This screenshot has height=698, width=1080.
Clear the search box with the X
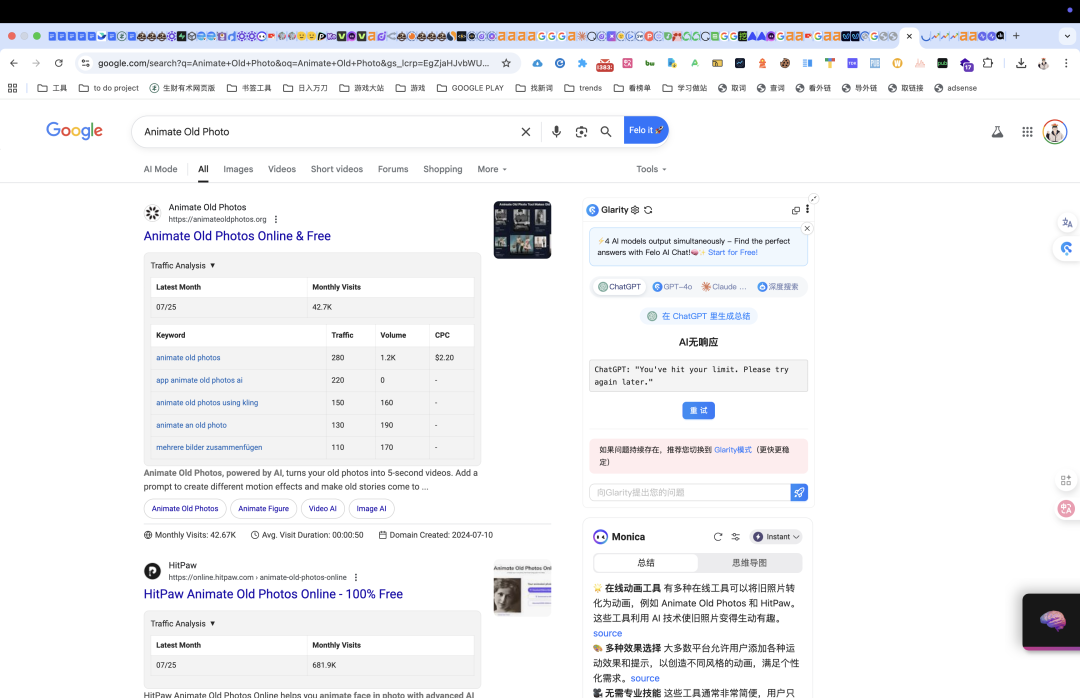coord(526,132)
